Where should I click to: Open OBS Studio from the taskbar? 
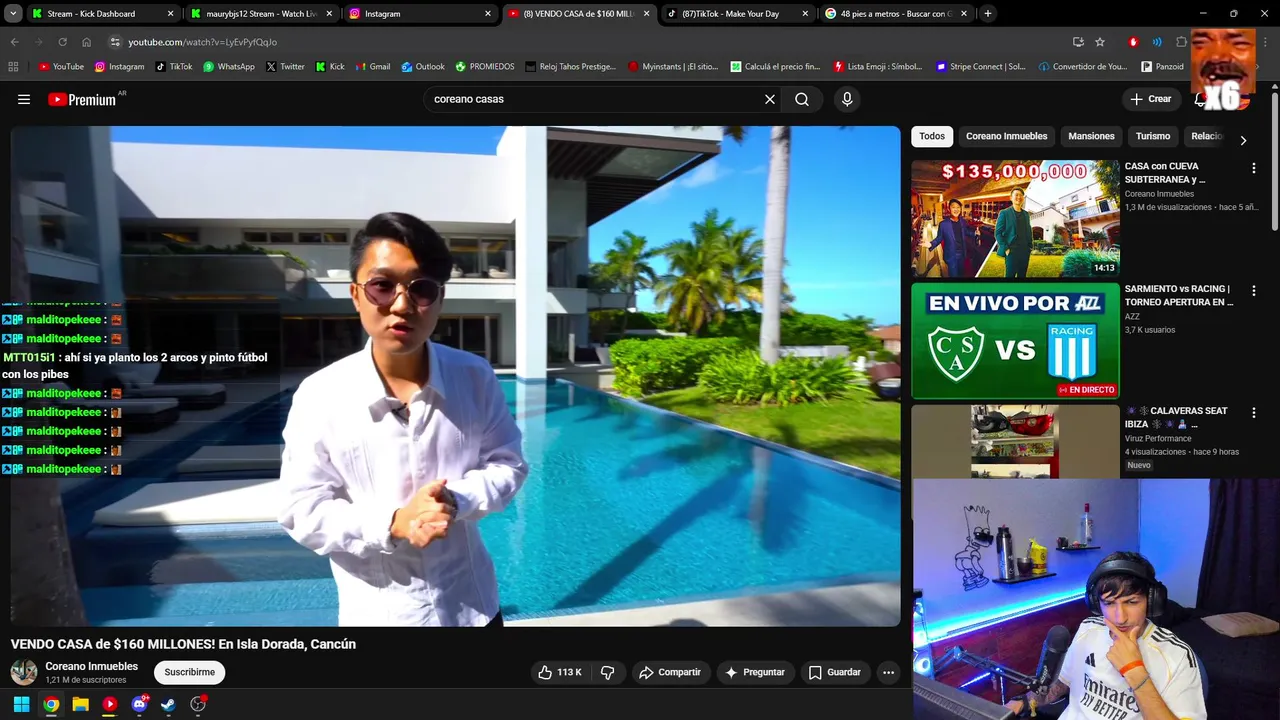point(198,704)
